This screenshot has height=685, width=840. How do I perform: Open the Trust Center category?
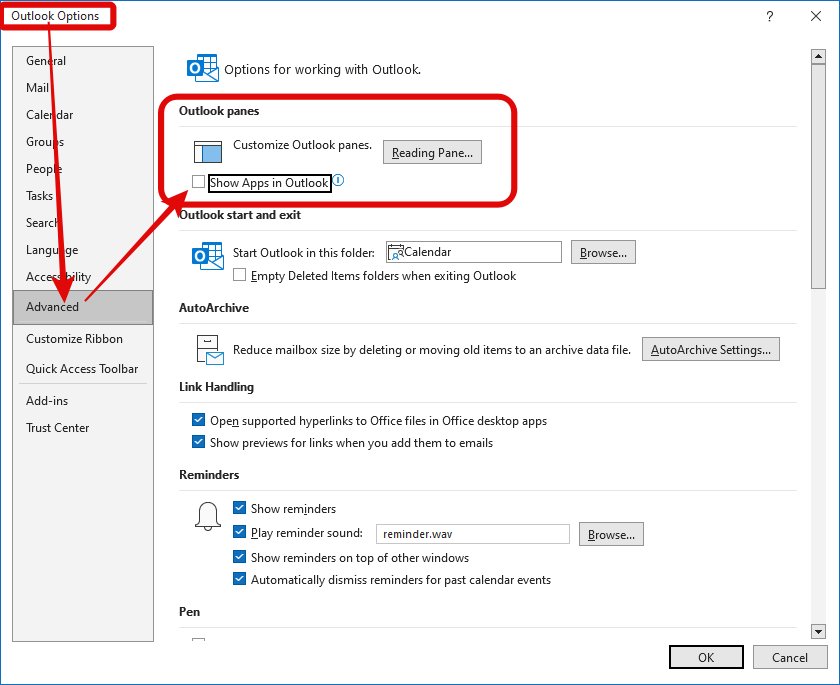(83, 427)
